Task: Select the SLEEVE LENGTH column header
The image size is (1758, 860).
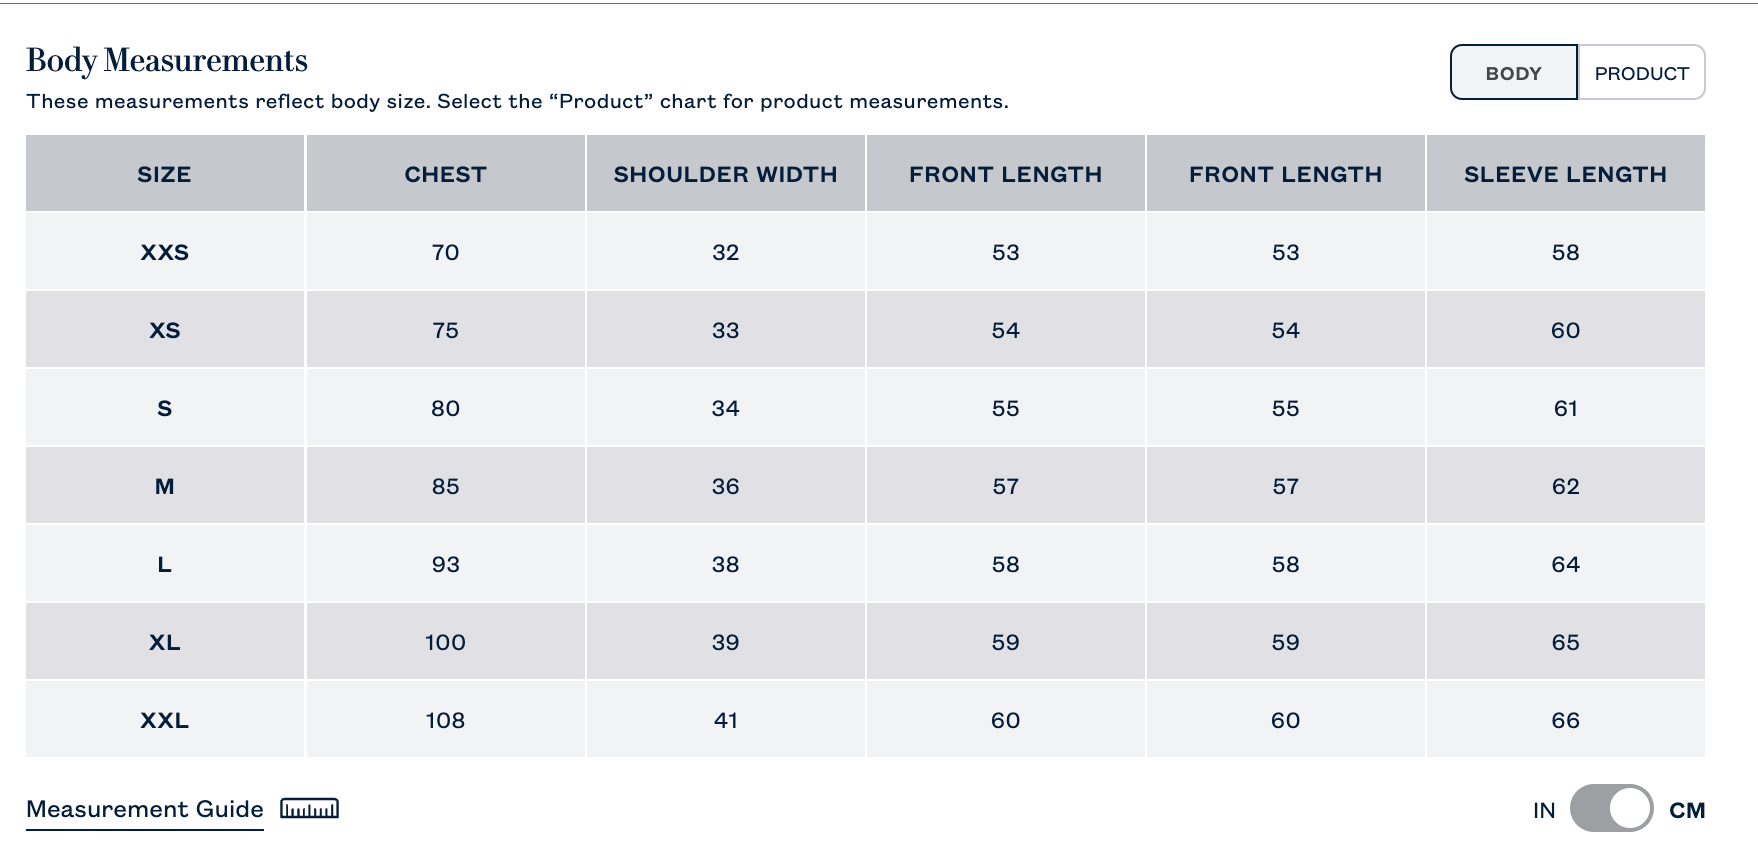Action: [1565, 174]
